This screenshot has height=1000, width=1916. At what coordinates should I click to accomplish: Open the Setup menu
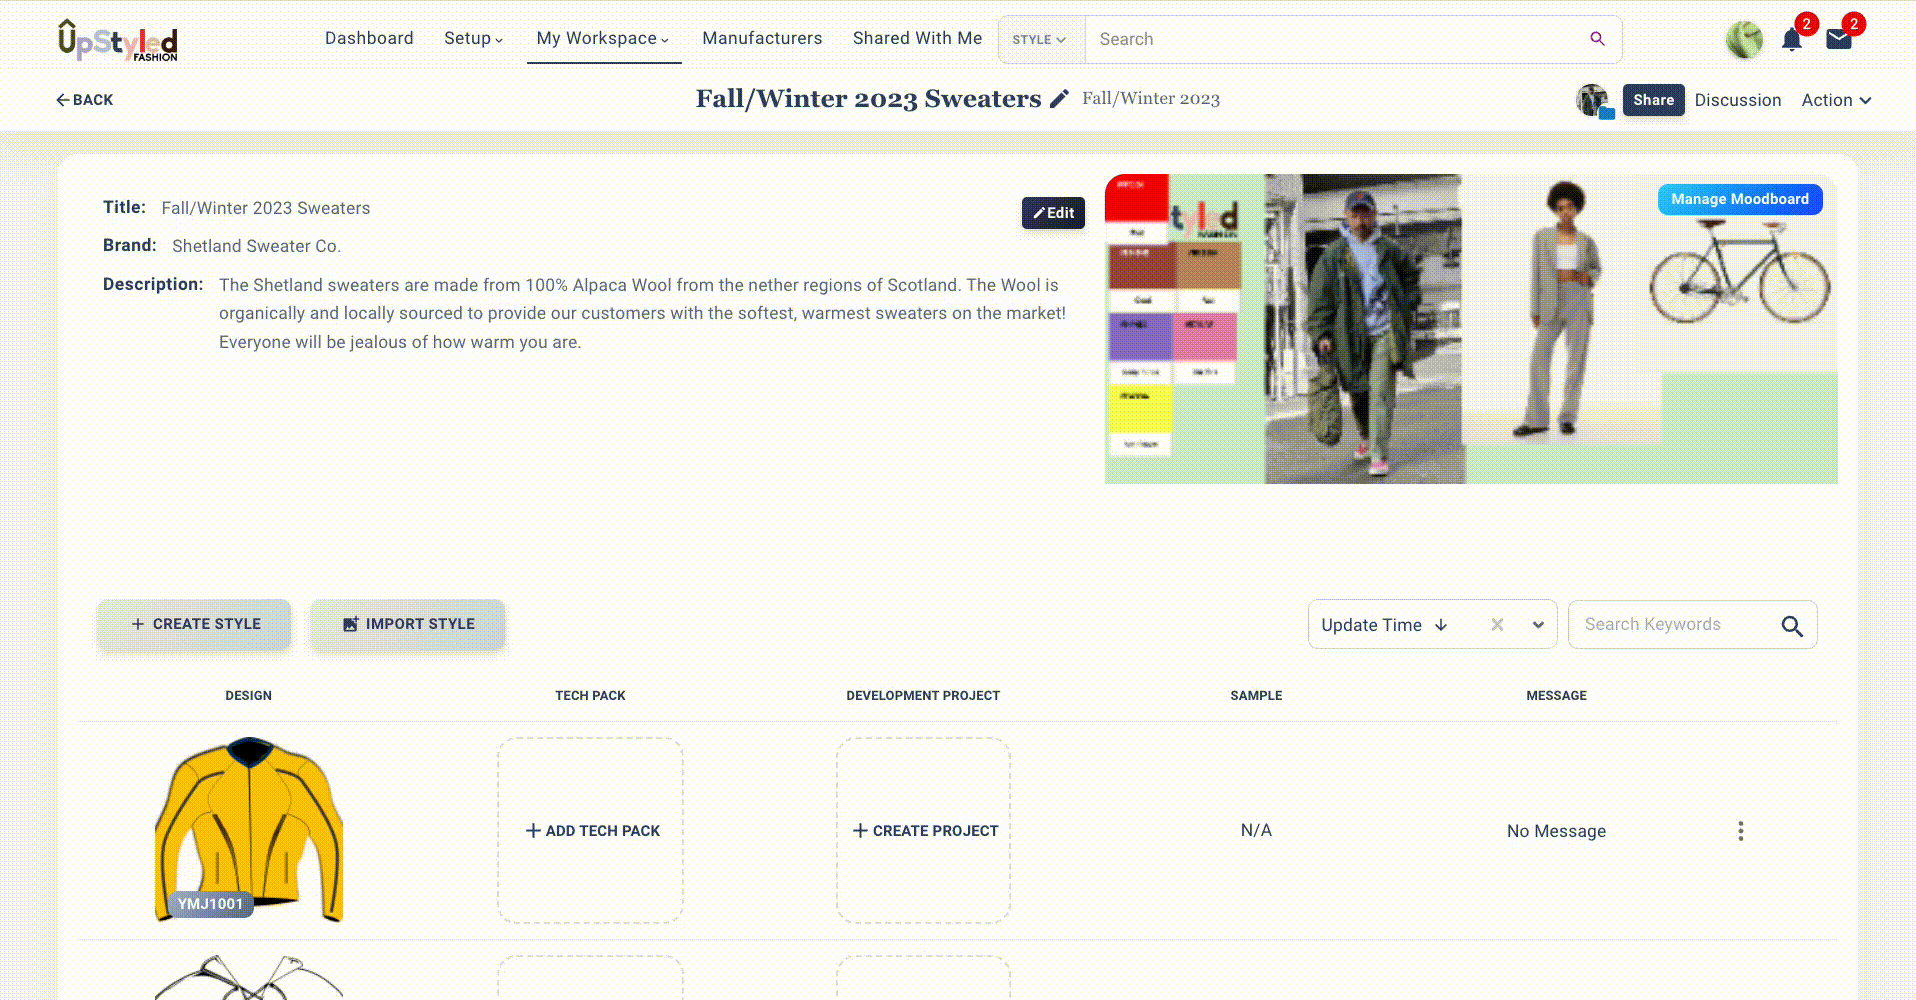tap(473, 39)
